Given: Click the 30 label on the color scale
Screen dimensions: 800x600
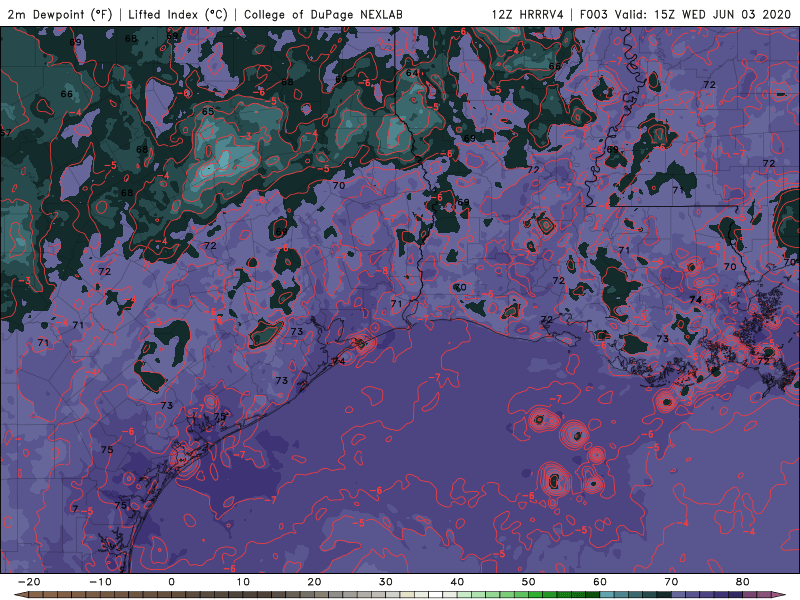Looking at the screenshot, I should tap(386, 582).
